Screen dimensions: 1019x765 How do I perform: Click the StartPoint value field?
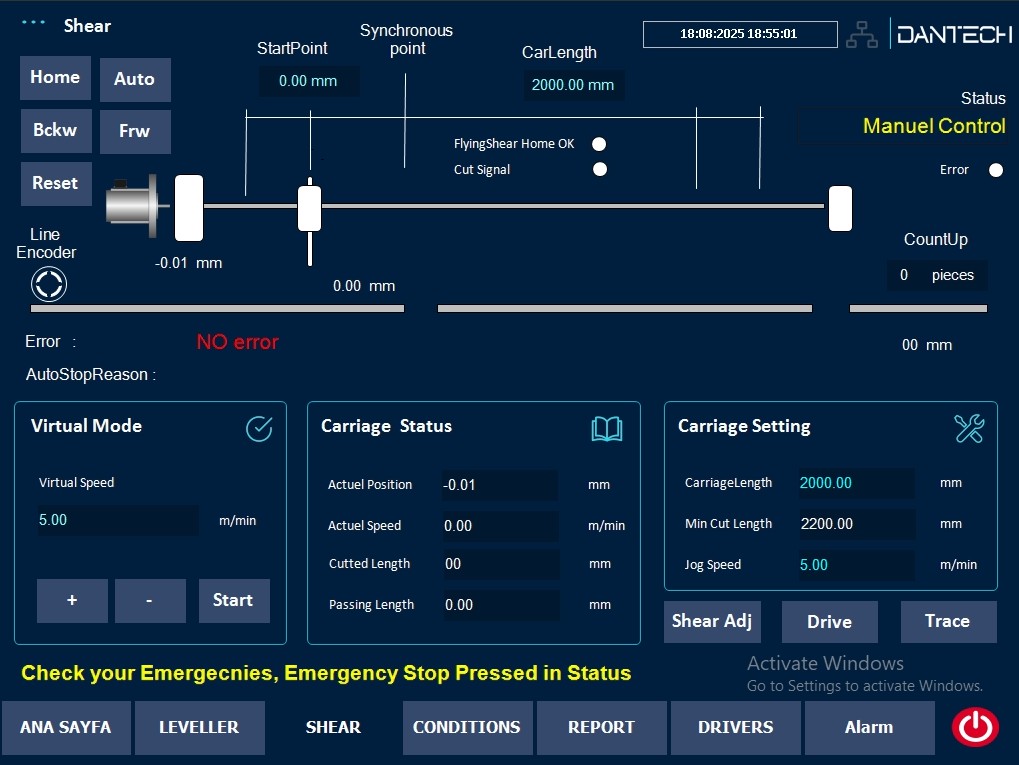[x=308, y=82]
